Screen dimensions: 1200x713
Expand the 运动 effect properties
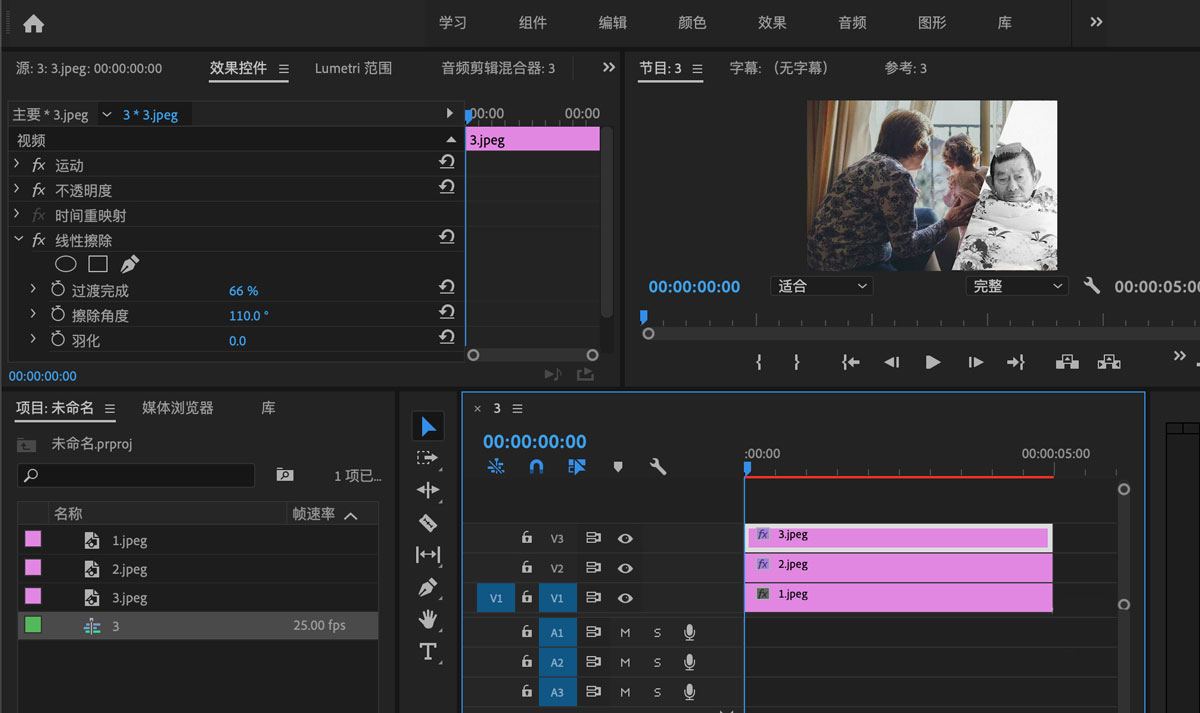click(x=18, y=164)
